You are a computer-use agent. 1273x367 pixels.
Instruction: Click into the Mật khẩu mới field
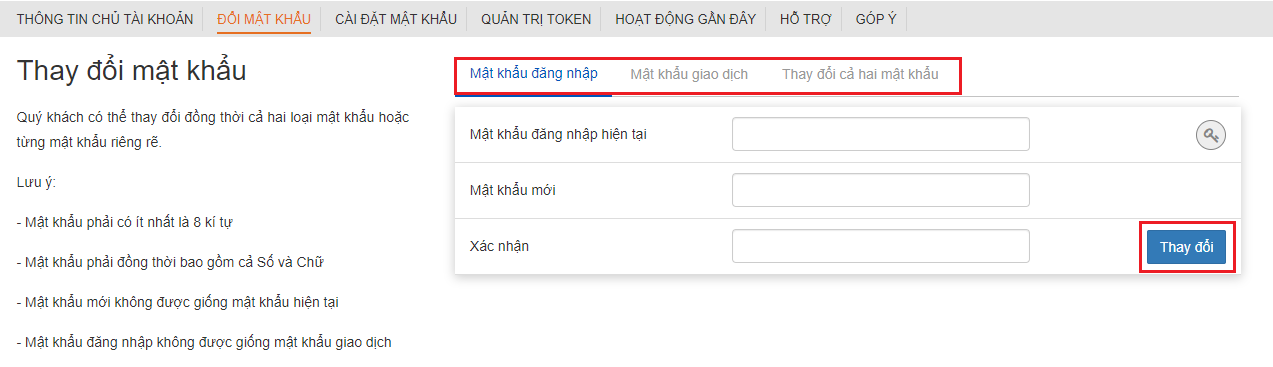(881, 190)
